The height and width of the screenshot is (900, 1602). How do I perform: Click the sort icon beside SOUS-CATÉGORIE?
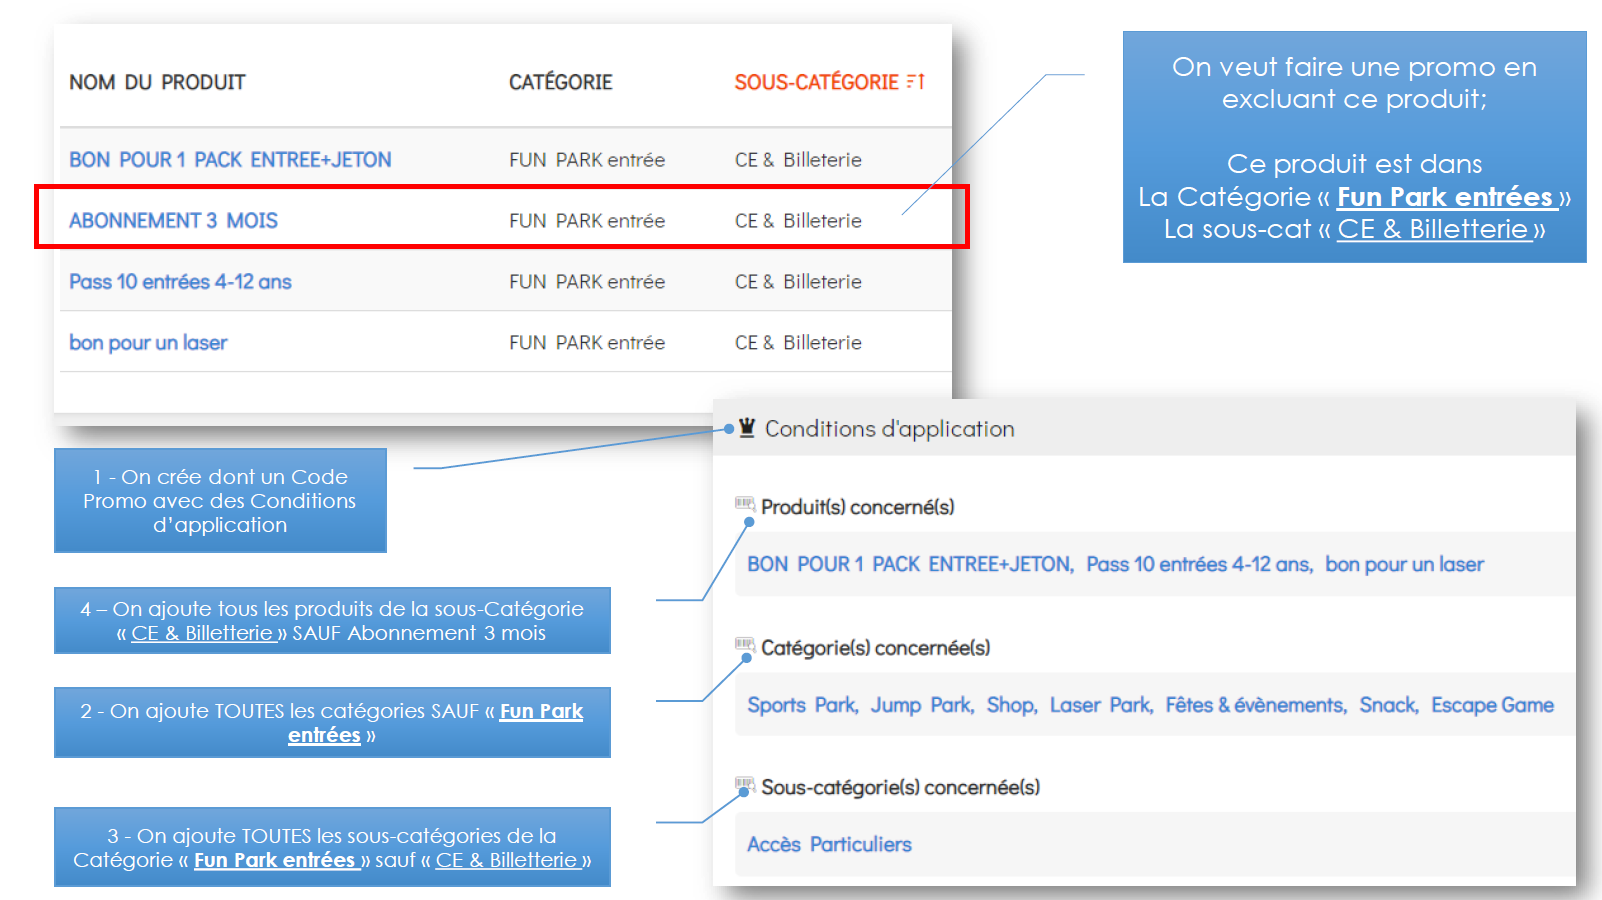click(x=915, y=82)
